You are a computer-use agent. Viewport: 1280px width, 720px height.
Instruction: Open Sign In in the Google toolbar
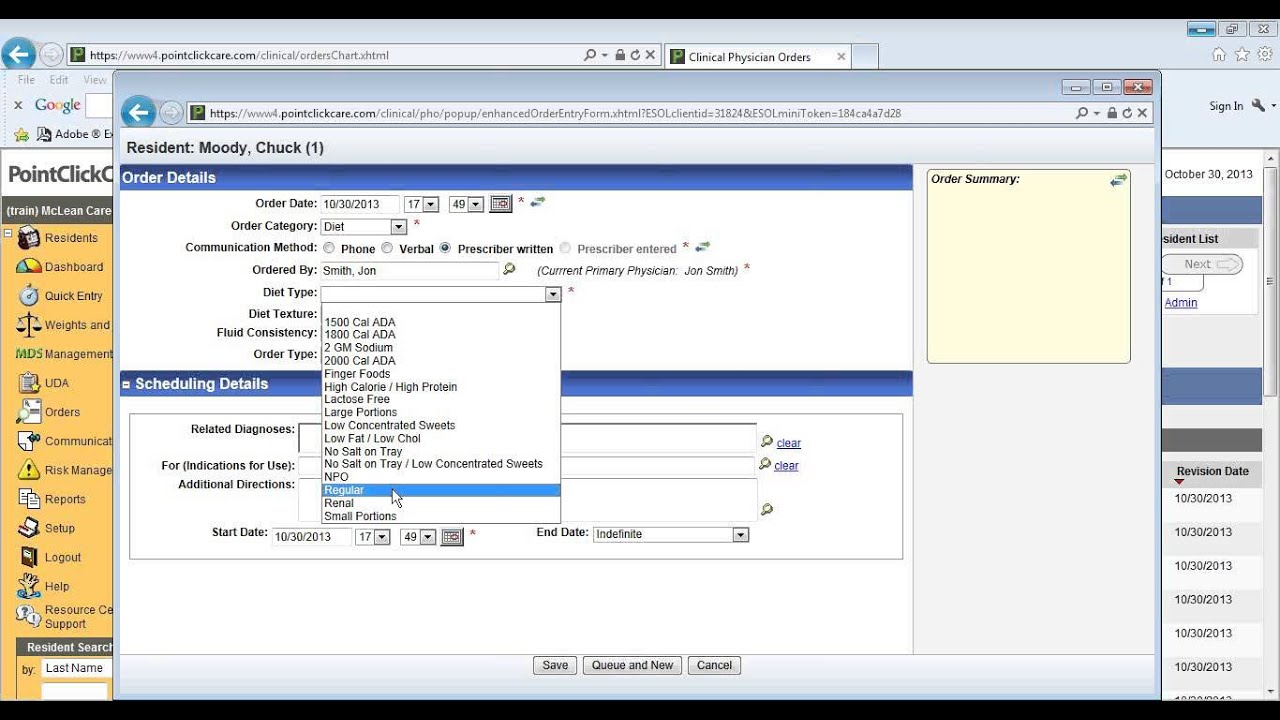1226,106
